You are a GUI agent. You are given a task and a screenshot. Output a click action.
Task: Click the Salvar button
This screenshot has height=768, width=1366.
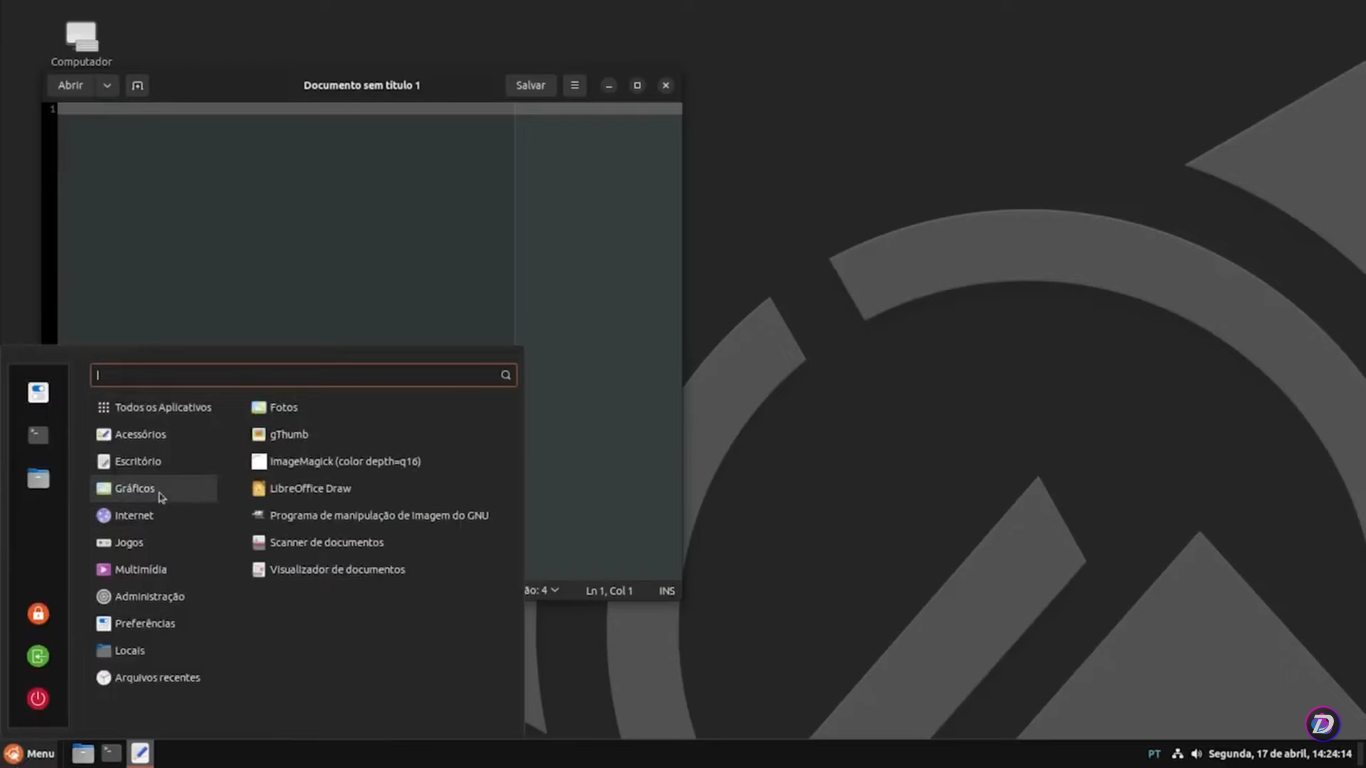(530, 85)
